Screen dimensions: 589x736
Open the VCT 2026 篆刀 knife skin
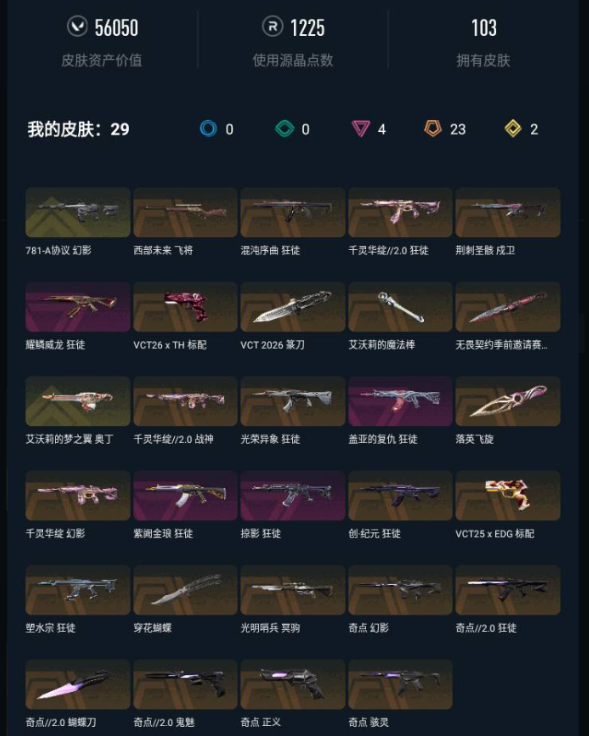293,307
